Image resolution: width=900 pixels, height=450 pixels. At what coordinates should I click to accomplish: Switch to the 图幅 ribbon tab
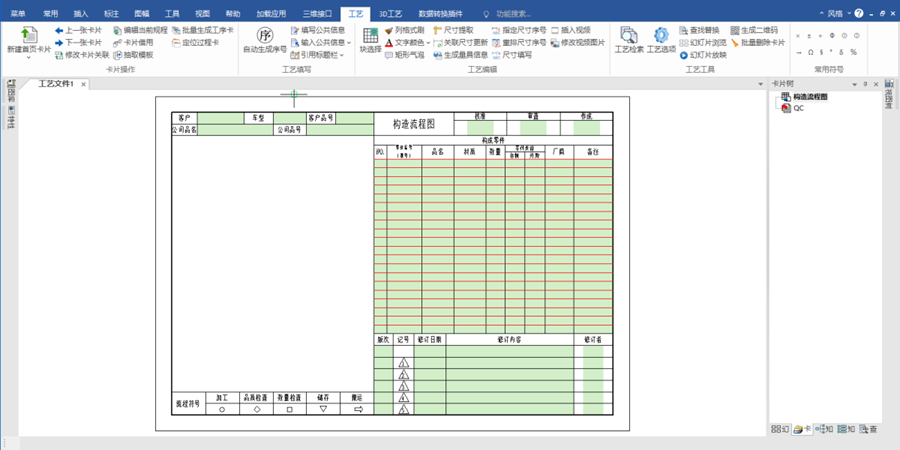[142, 13]
